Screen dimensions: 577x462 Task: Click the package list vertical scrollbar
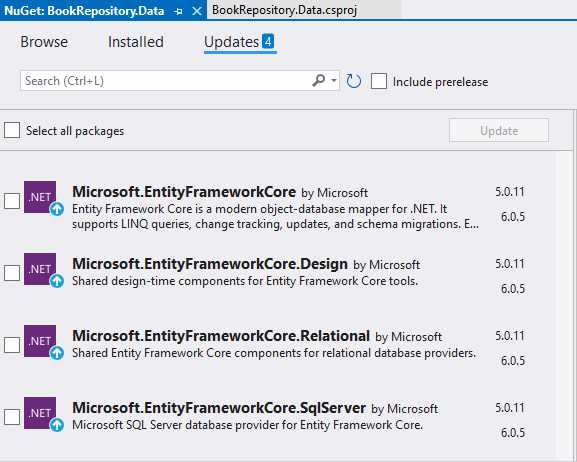[564, 304]
